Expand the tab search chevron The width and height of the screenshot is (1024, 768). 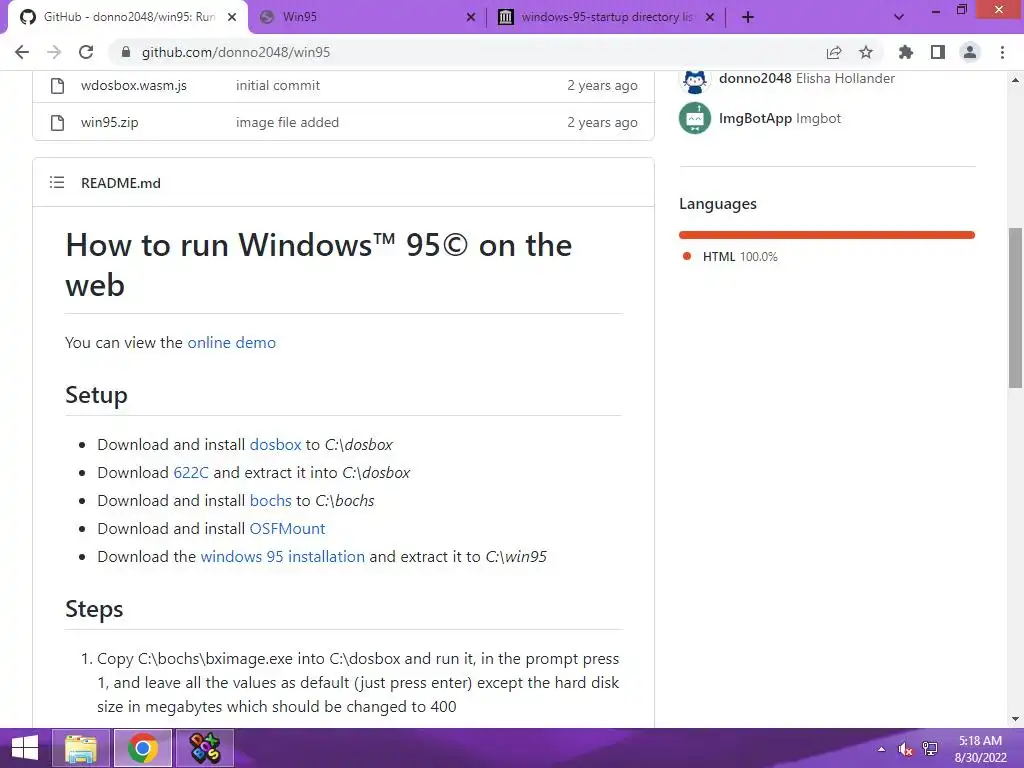point(899,17)
